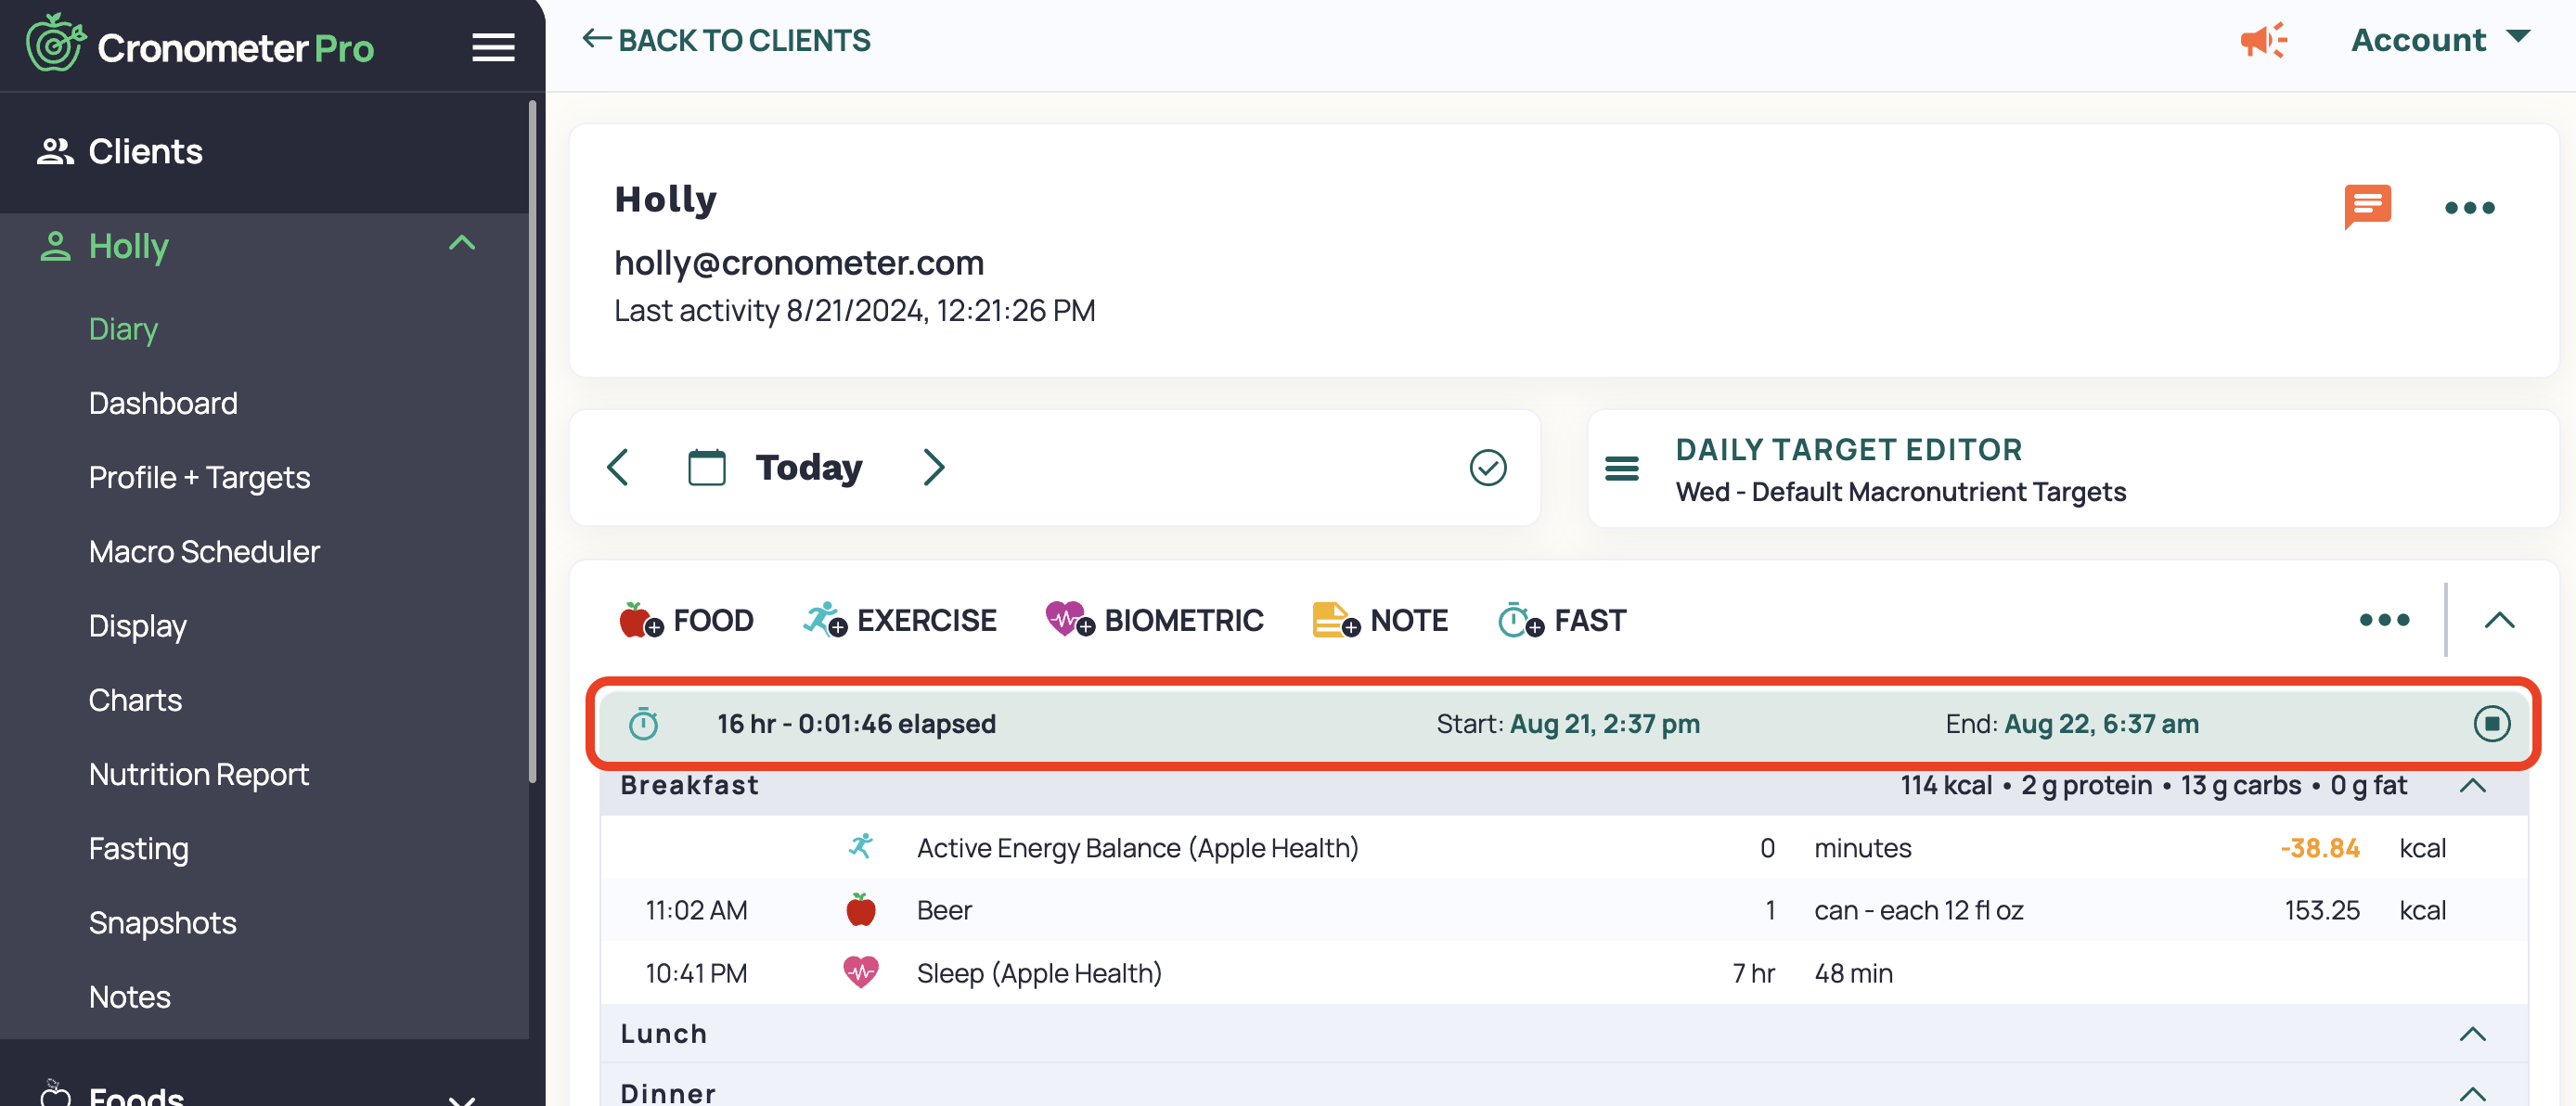2576x1106 pixels.
Task: Expand the Lunch section chevron
Action: [x=2475, y=1033]
